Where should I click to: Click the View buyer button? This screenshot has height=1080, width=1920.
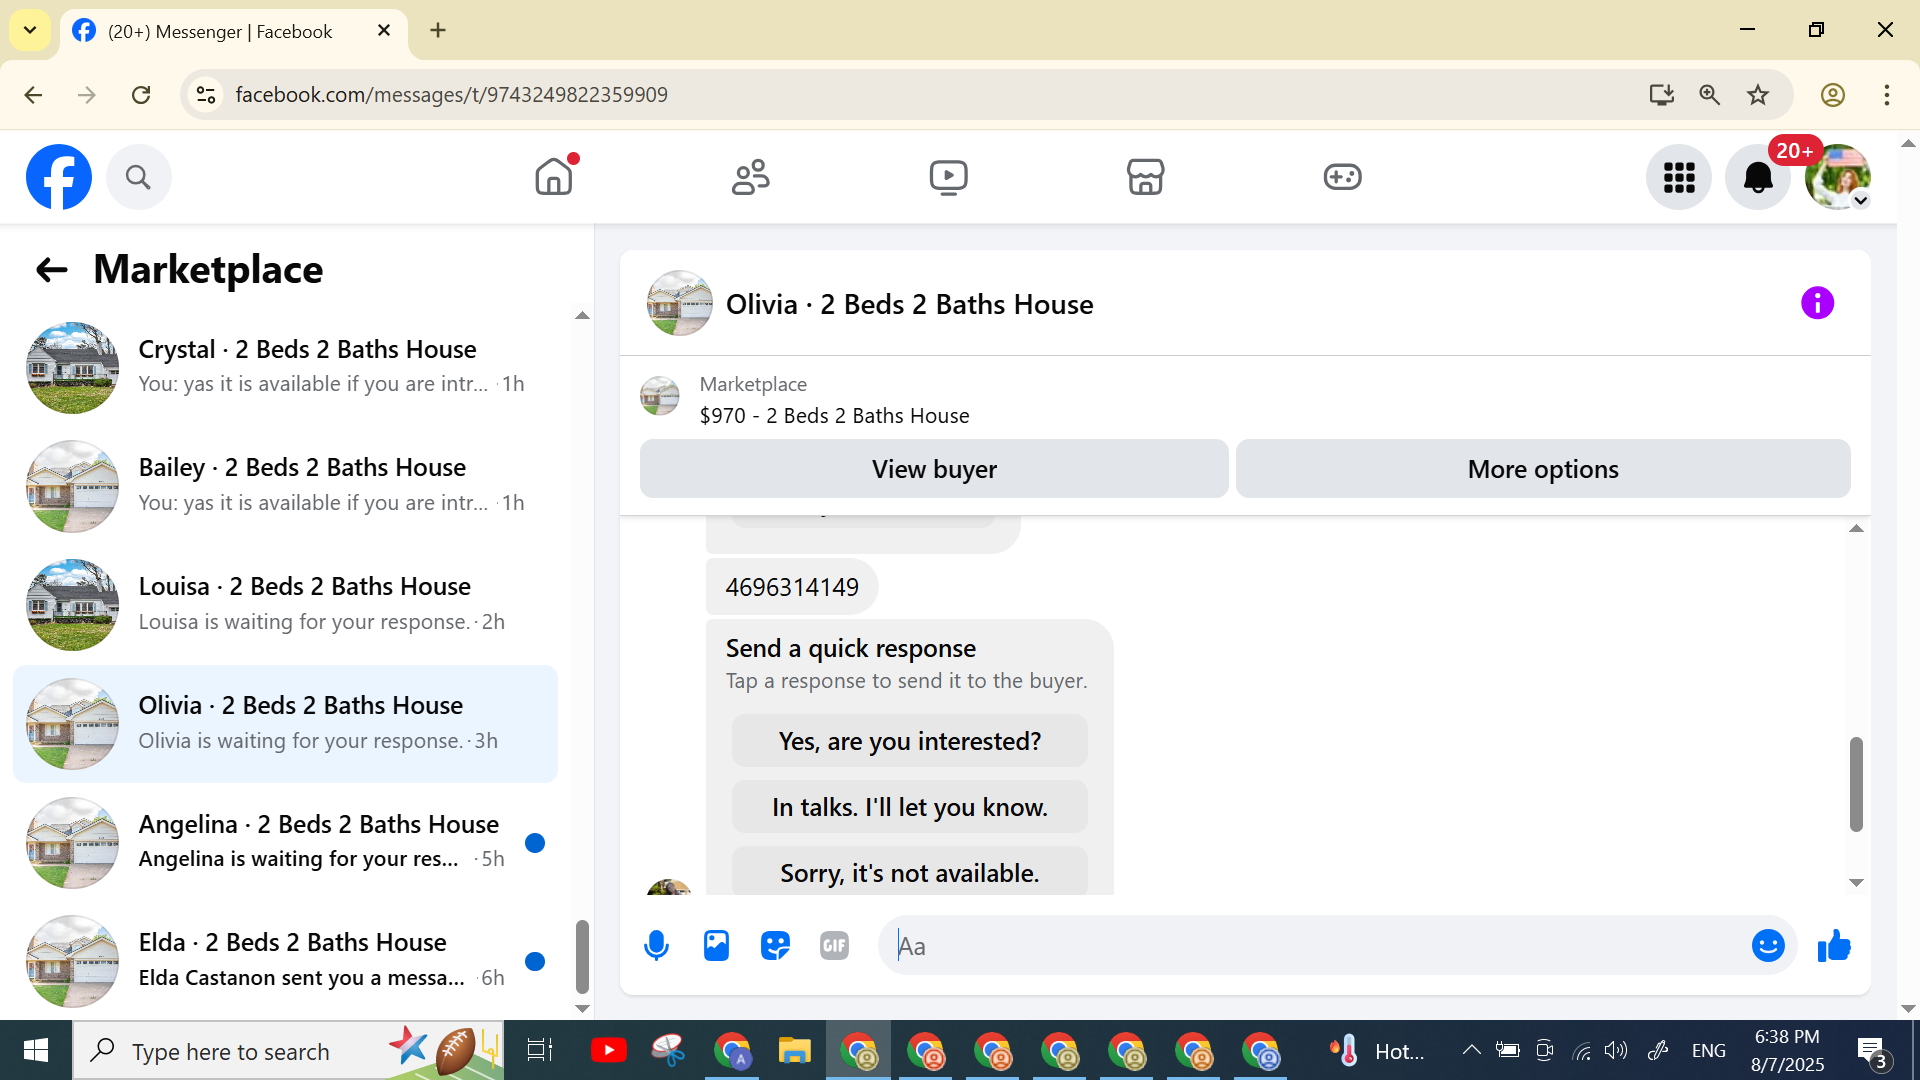click(x=934, y=469)
